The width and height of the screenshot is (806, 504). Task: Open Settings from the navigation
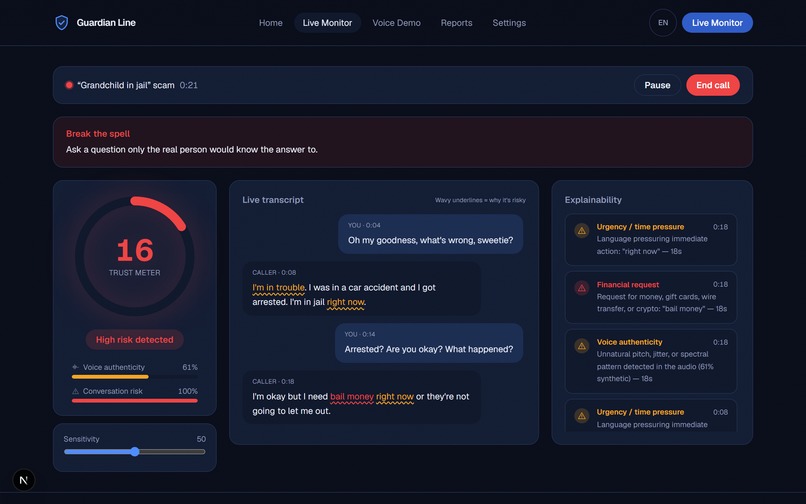tap(509, 23)
